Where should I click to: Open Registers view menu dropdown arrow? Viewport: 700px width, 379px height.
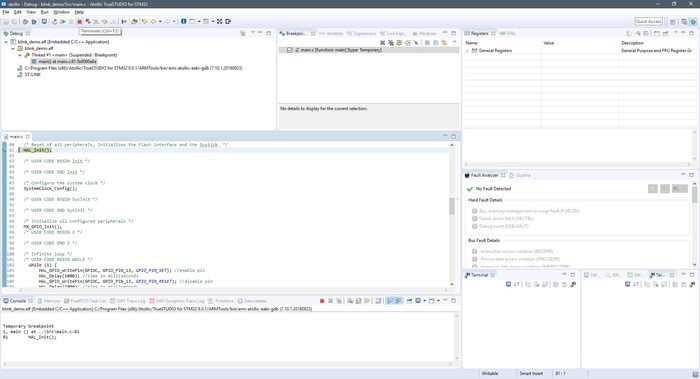click(675, 33)
